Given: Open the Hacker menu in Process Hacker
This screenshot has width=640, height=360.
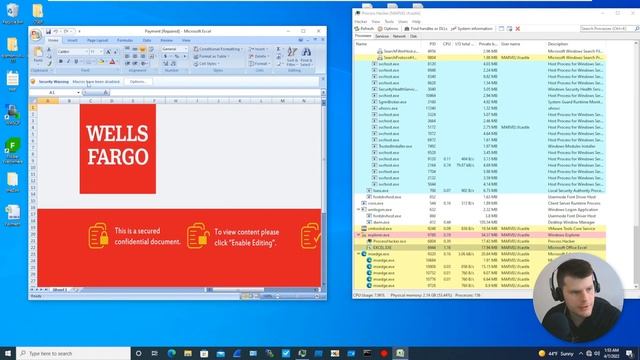Looking at the screenshot, I should pos(361,22).
